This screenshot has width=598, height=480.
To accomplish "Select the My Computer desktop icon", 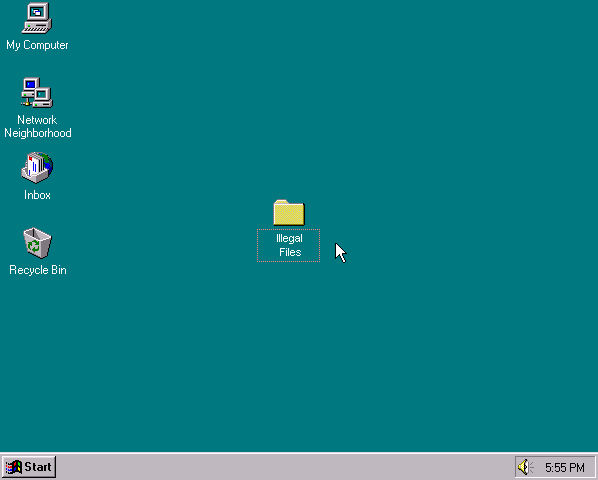I will point(37,18).
